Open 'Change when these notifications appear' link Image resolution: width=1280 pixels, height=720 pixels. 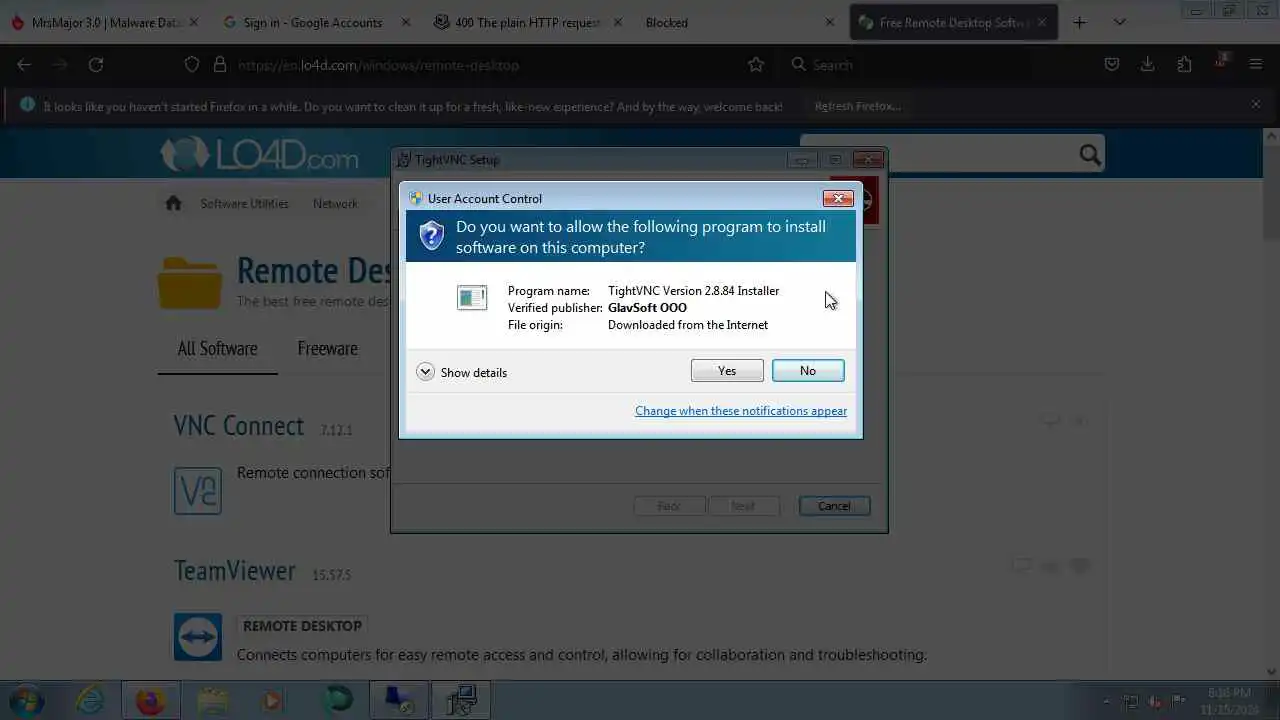pyautogui.click(x=741, y=411)
